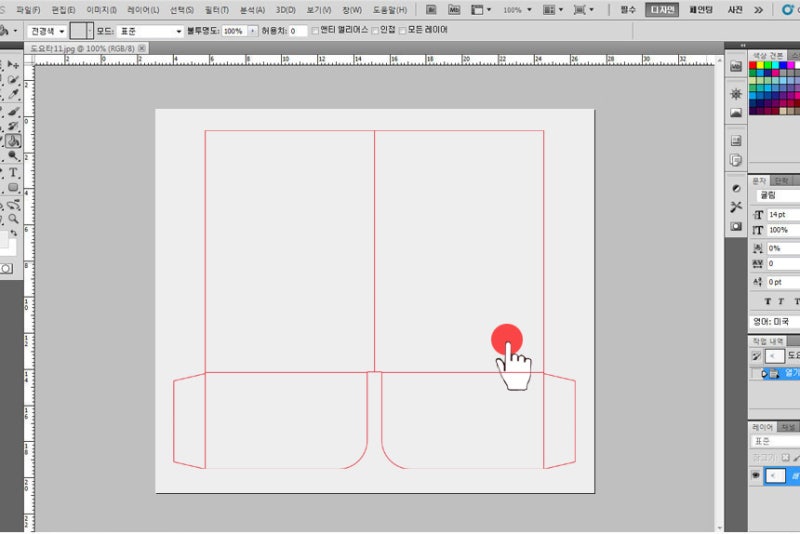Click the vertical scale IT icon
Viewport: 800px width, 534px height.
tap(758, 231)
